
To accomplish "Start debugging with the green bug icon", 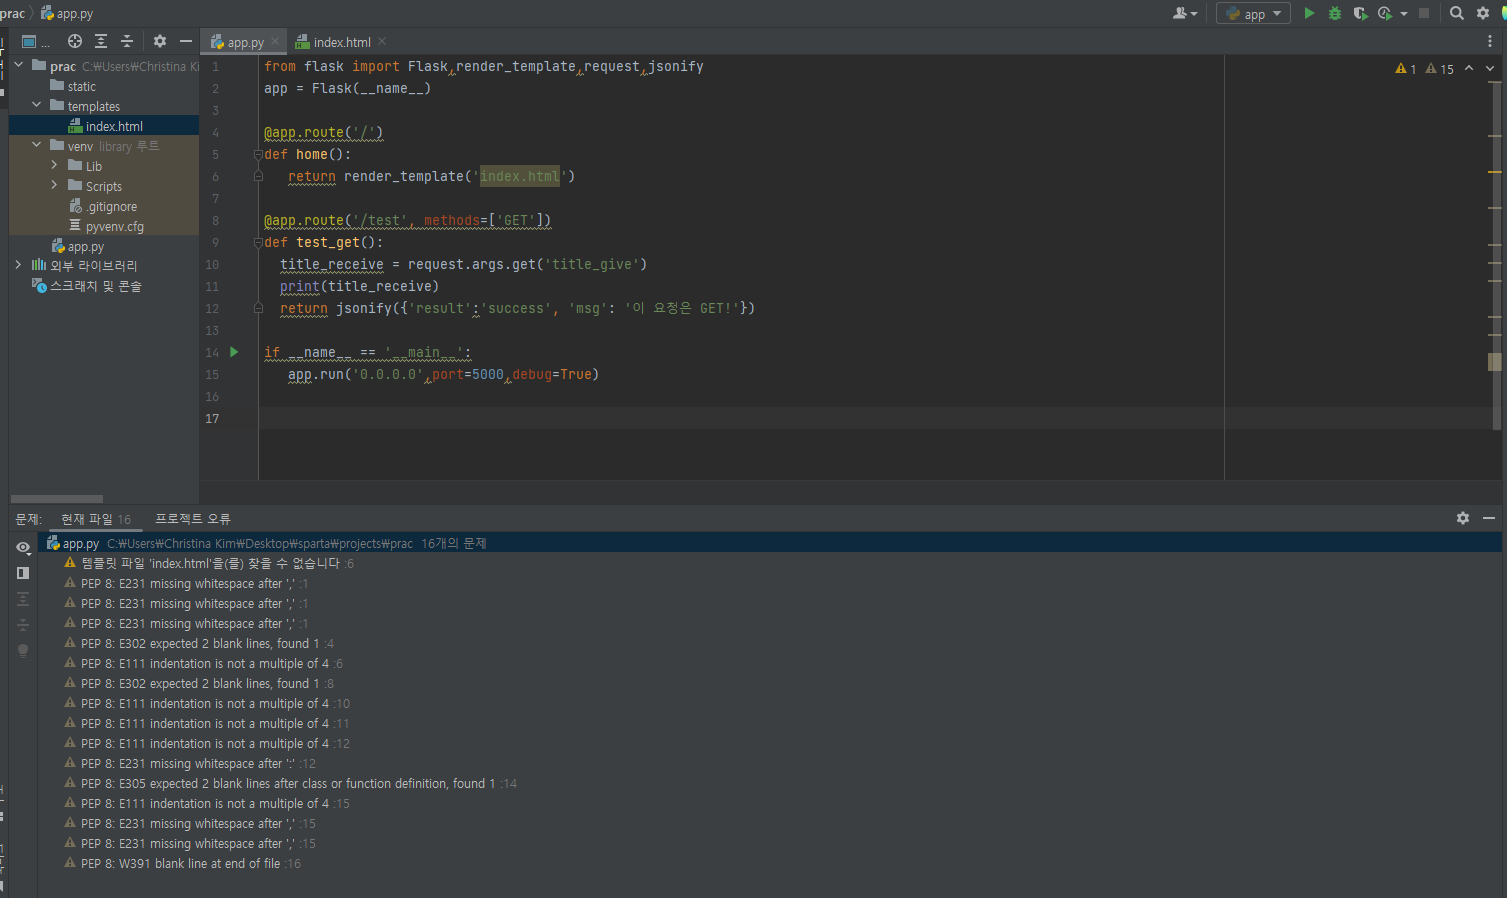I will [1335, 13].
